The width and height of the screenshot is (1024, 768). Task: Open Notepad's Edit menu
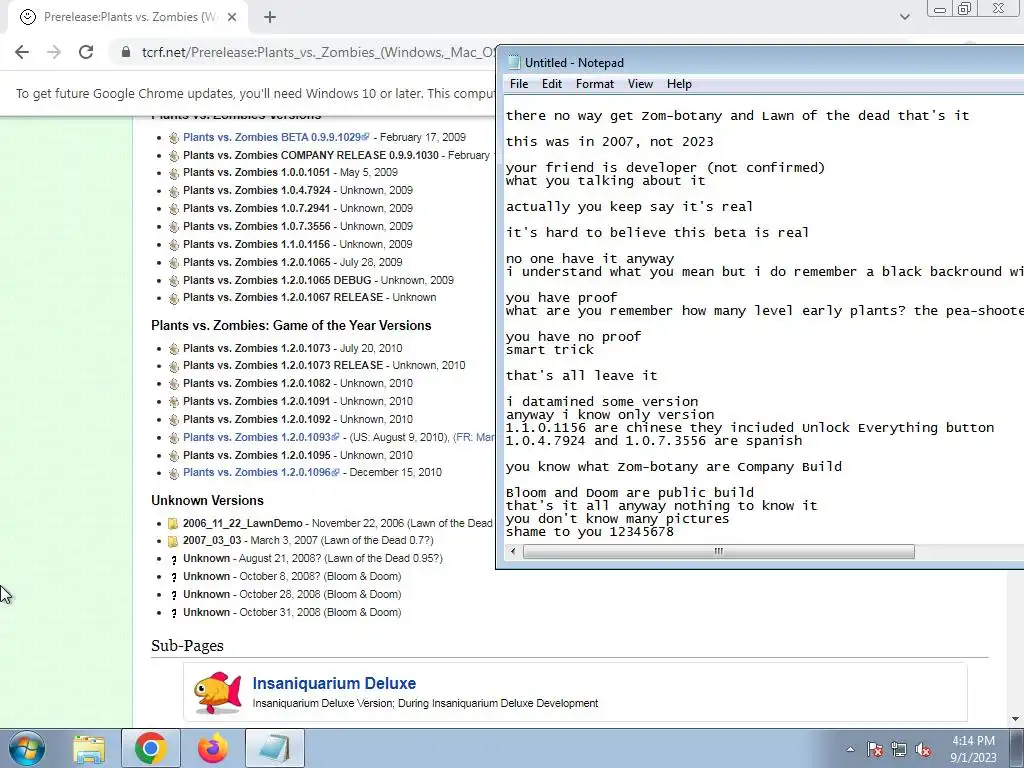[551, 84]
